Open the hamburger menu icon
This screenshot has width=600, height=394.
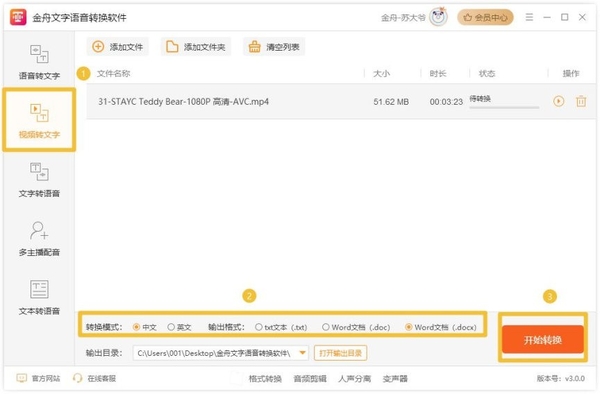pyautogui.click(x=529, y=17)
